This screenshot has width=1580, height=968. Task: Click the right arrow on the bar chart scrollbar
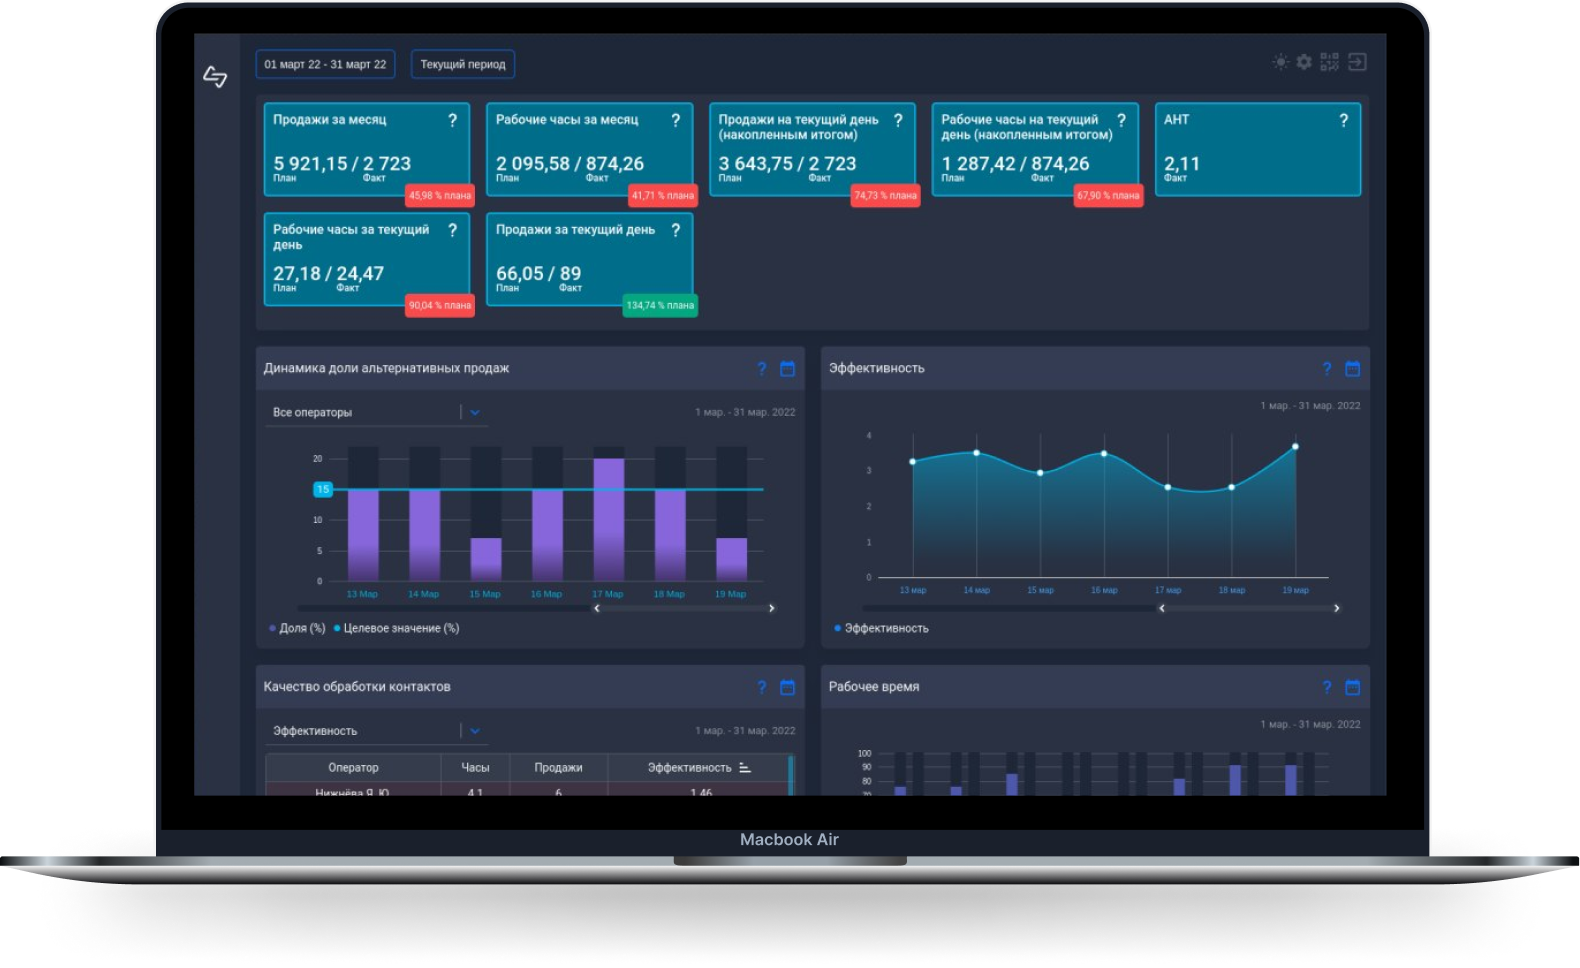[x=771, y=608]
